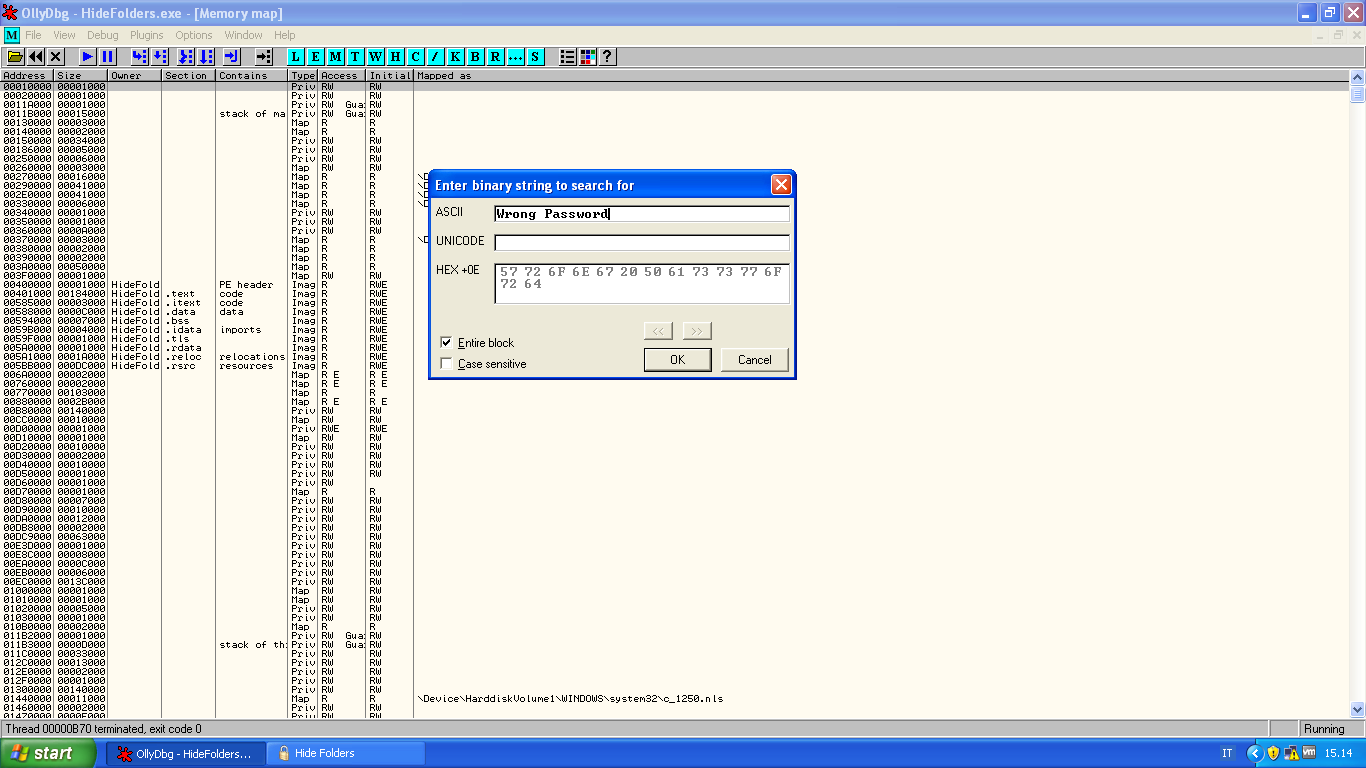Show Source window with S icon
Viewport: 1366px width, 768px height.
click(536, 57)
